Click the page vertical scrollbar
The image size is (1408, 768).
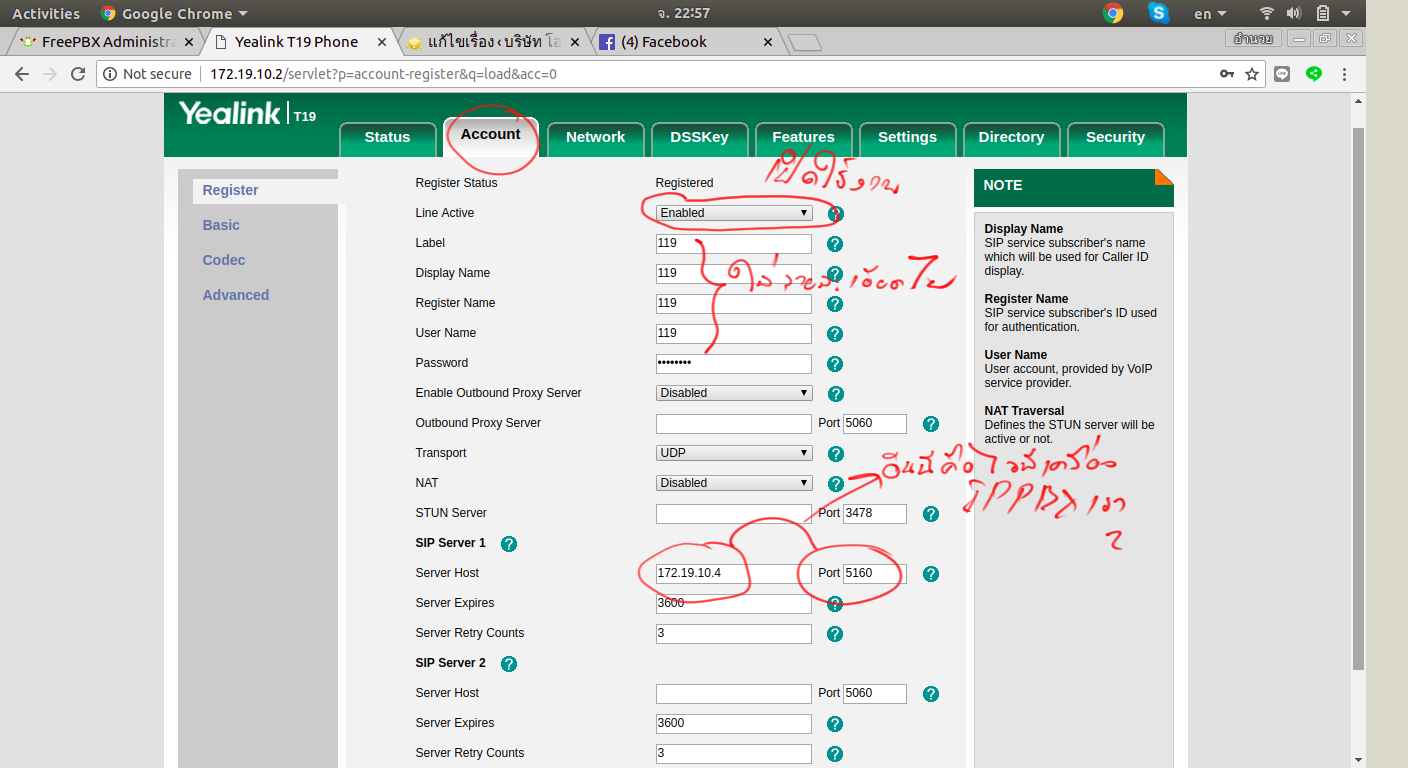point(1358,400)
